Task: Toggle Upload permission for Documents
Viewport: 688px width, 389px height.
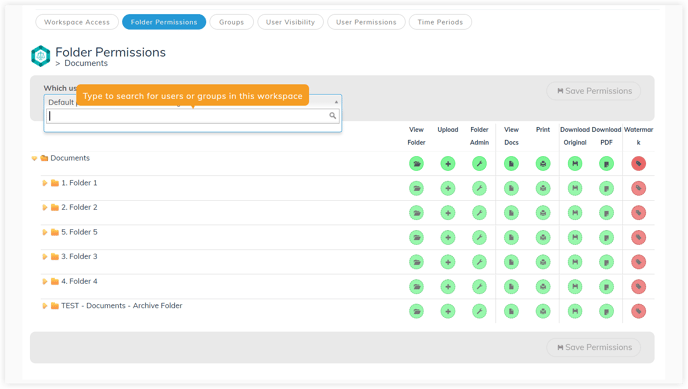Action: point(448,164)
